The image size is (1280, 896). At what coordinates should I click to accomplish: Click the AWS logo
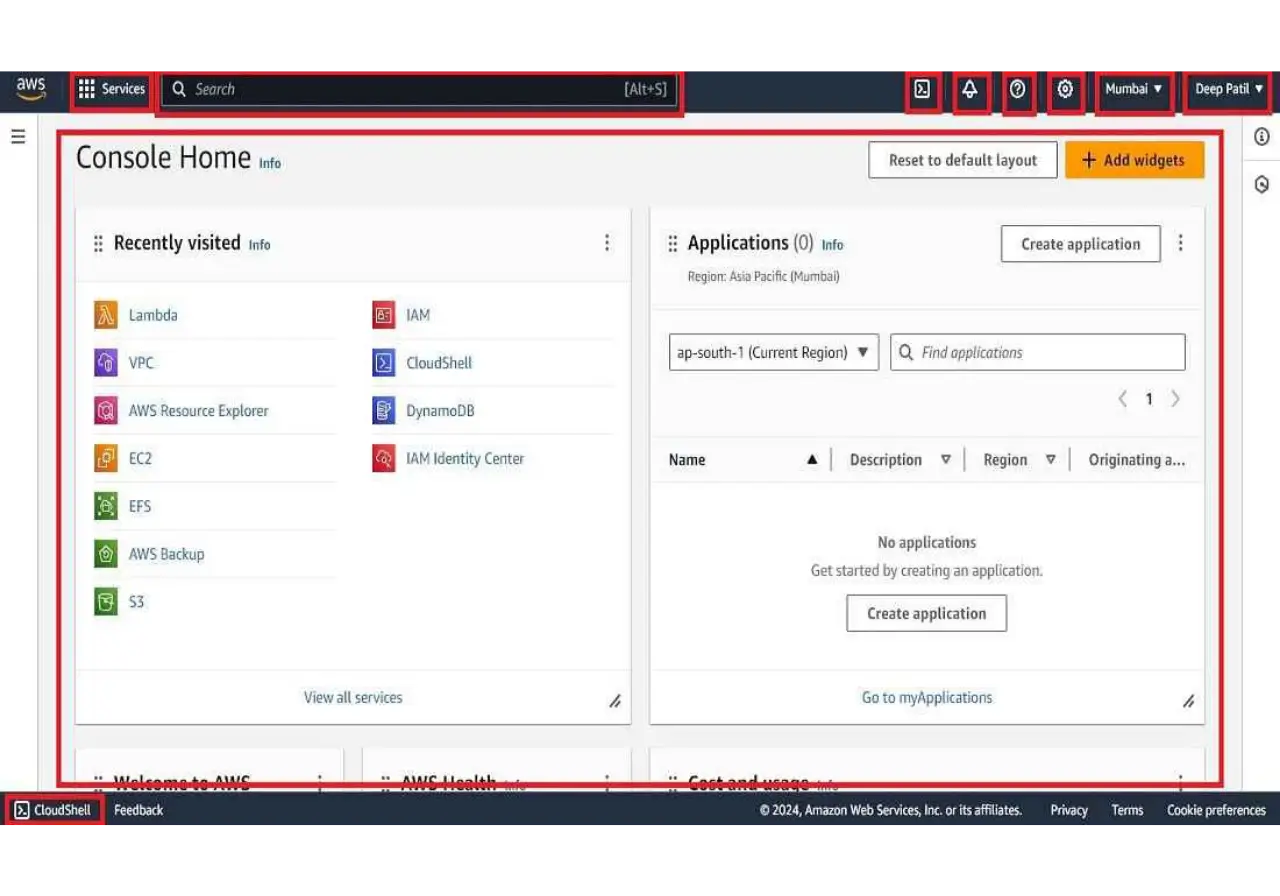pyautogui.click(x=31, y=89)
